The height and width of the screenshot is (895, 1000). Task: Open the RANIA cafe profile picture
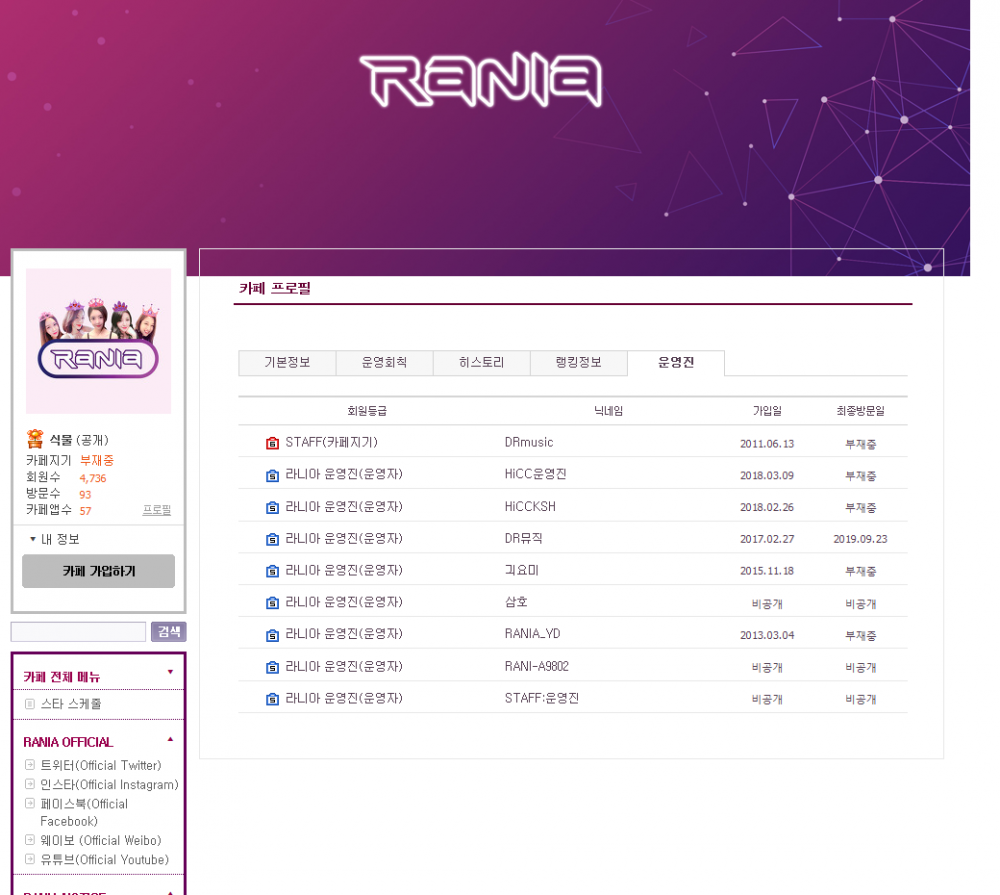[98, 341]
